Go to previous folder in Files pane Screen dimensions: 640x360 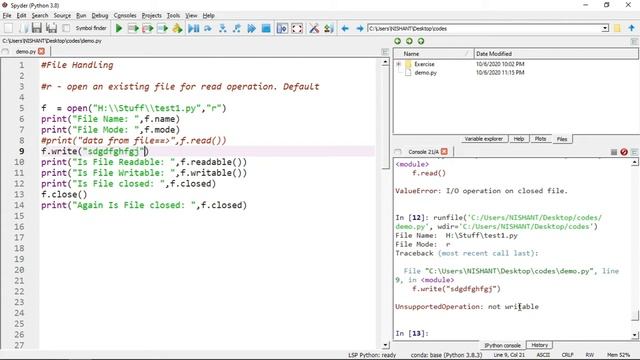[x=398, y=41]
